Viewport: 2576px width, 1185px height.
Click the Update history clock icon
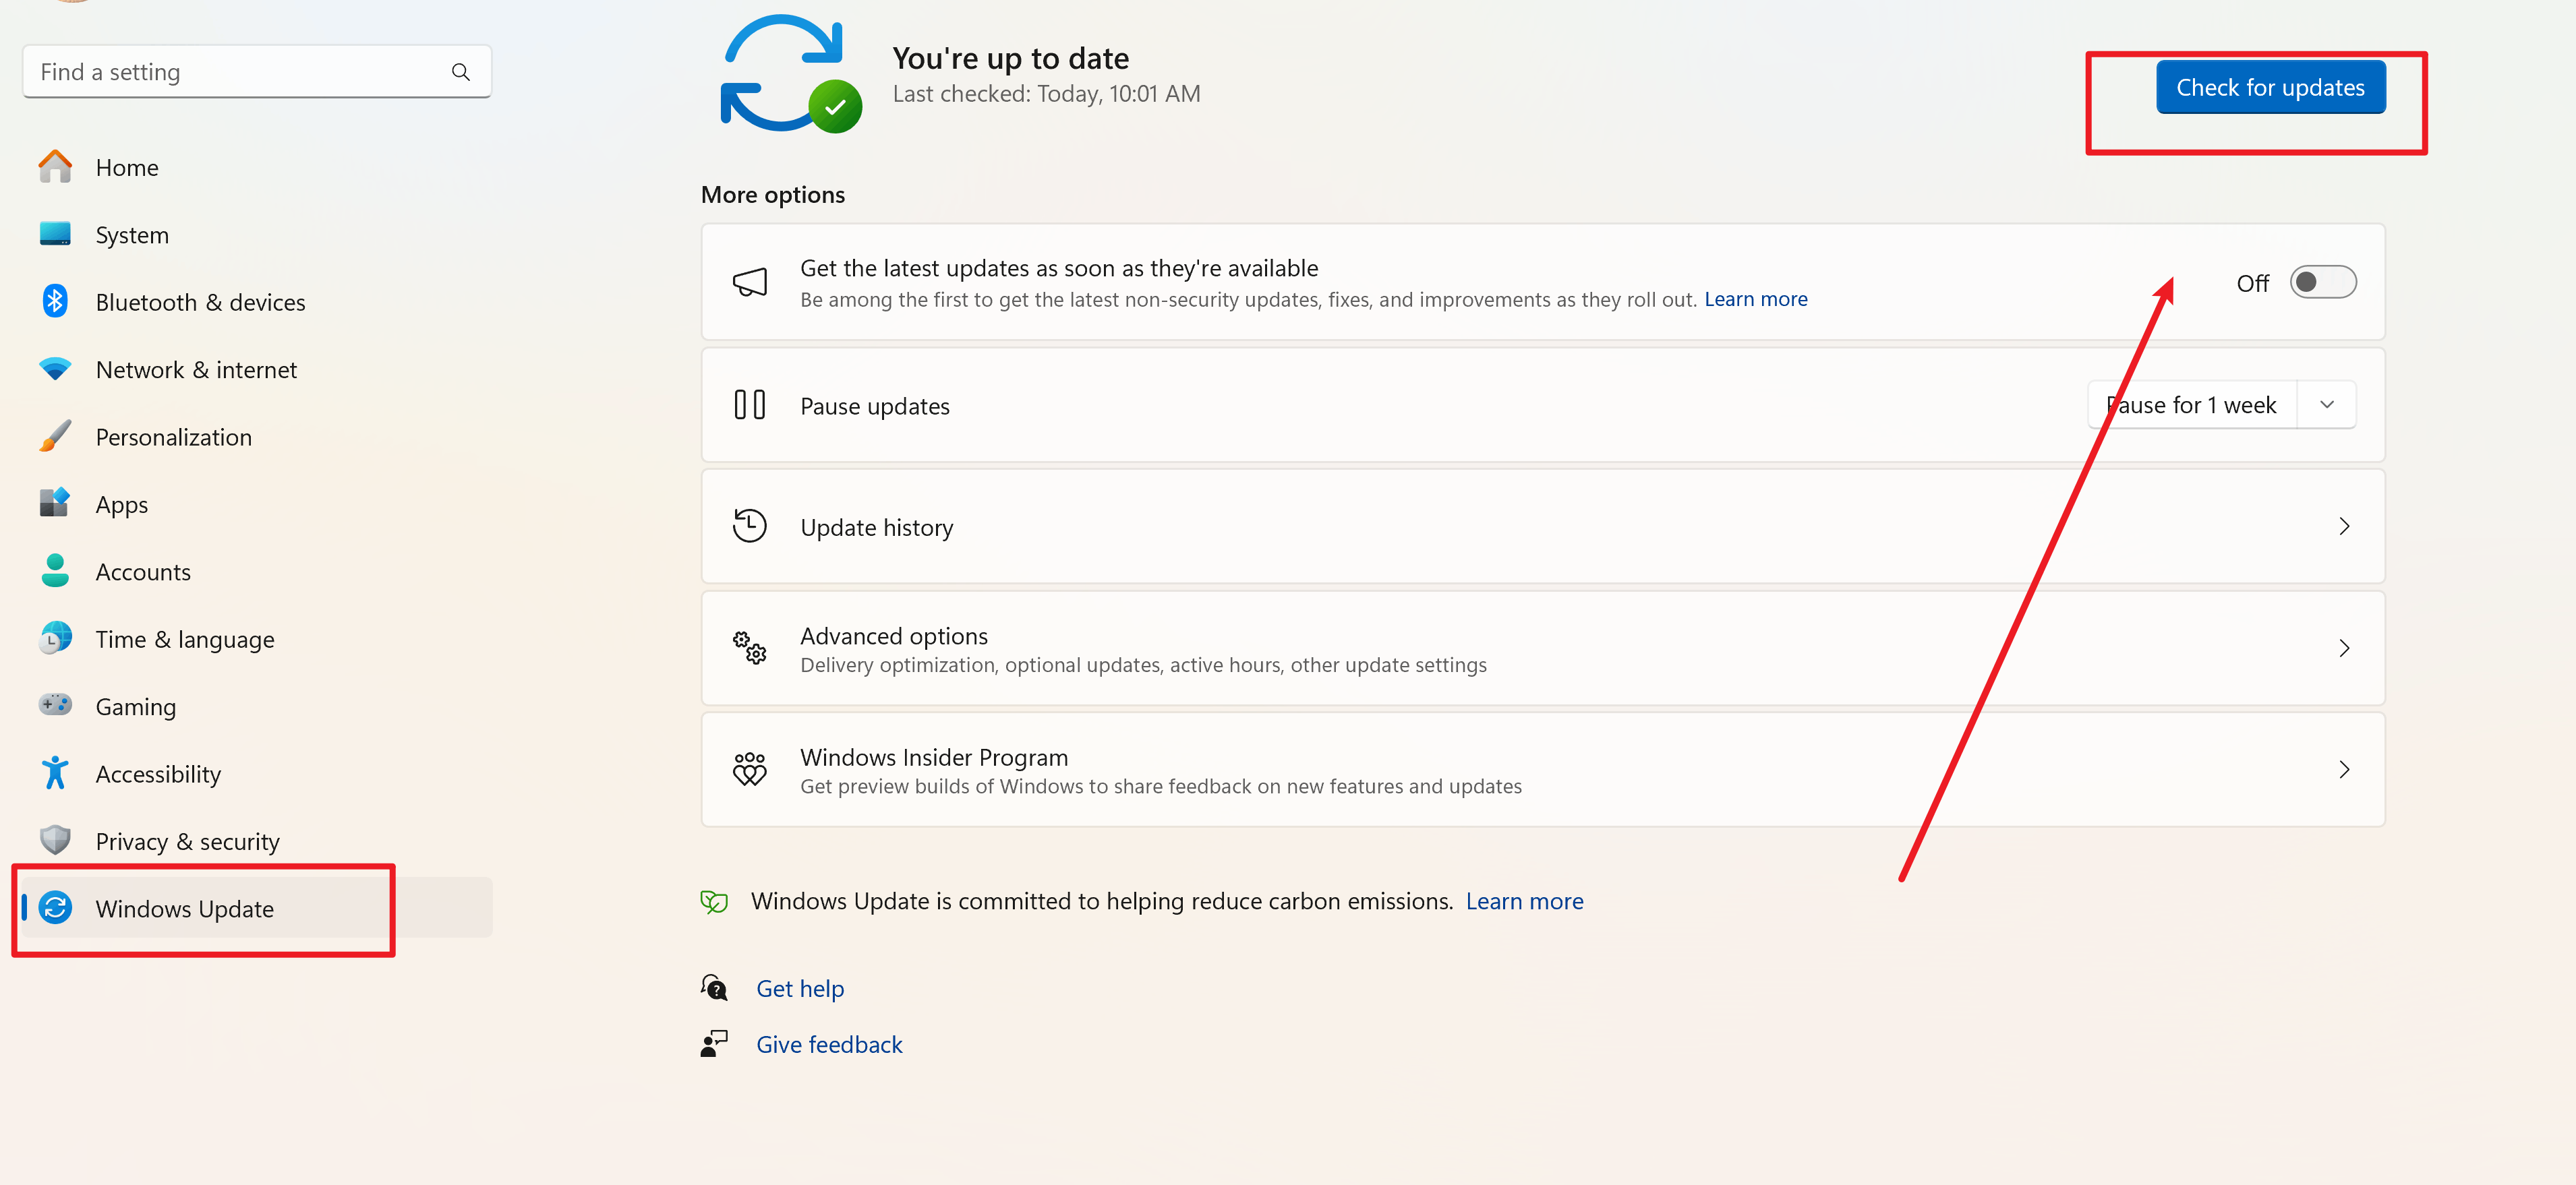(749, 526)
